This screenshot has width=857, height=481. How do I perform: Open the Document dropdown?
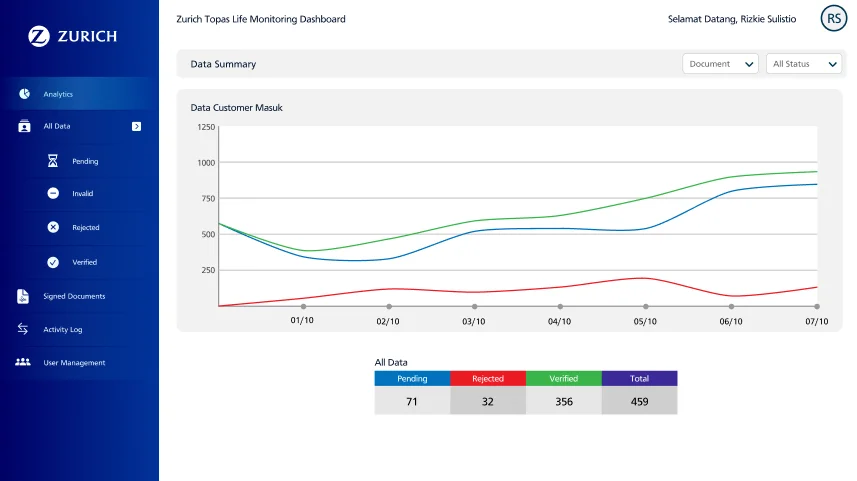[720, 64]
